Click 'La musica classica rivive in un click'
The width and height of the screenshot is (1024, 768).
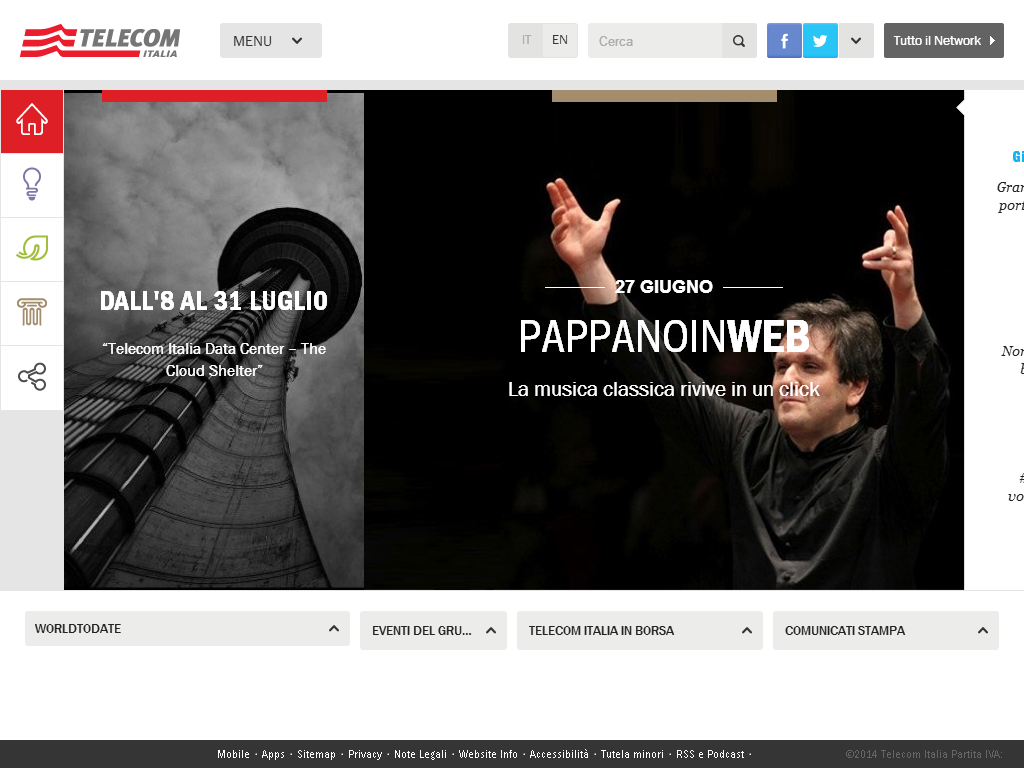pyautogui.click(x=664, y=389)
